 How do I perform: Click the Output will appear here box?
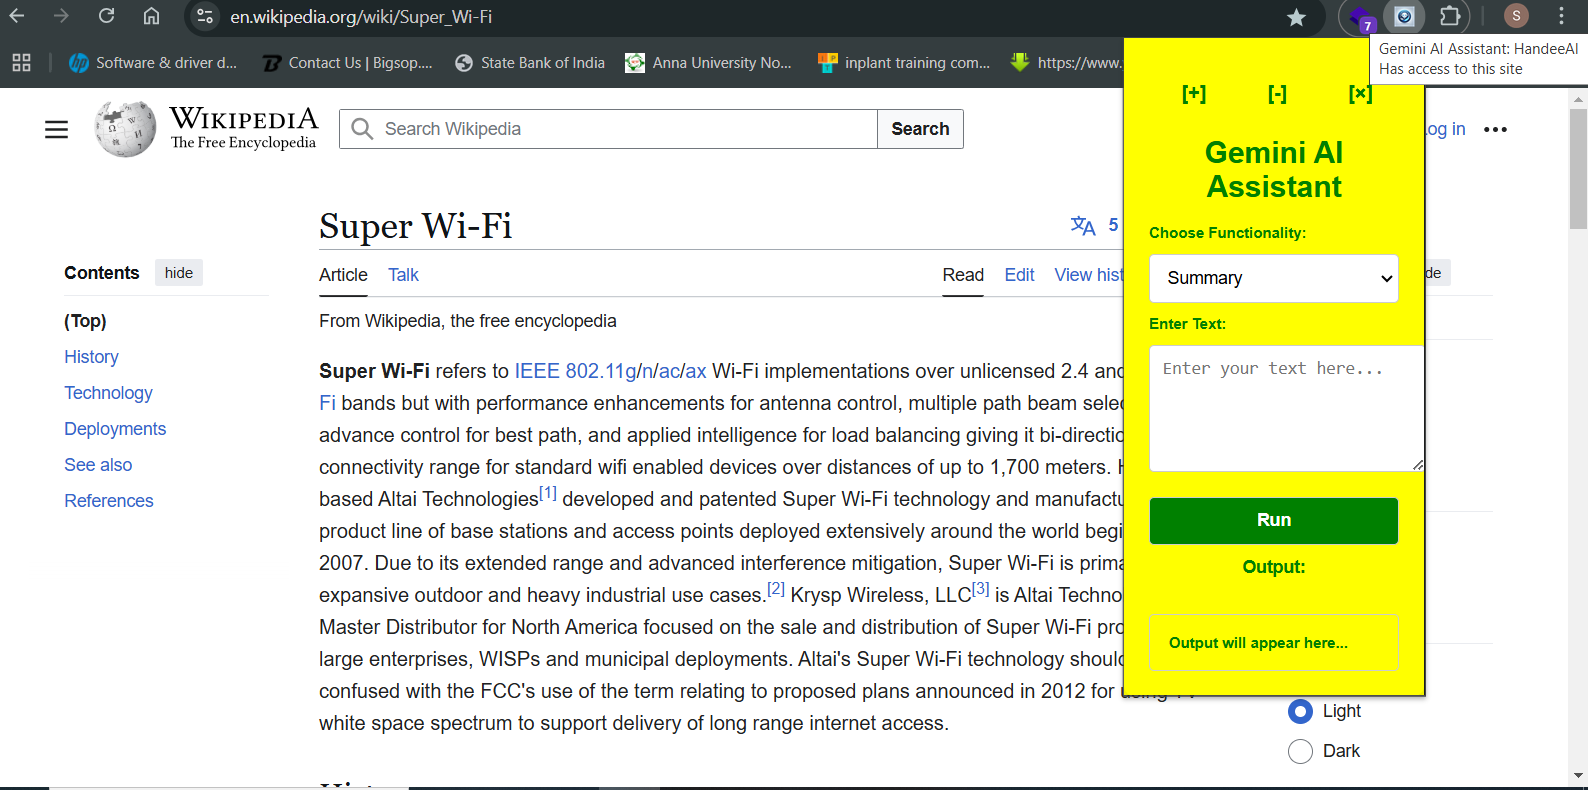pos(1274,642)
